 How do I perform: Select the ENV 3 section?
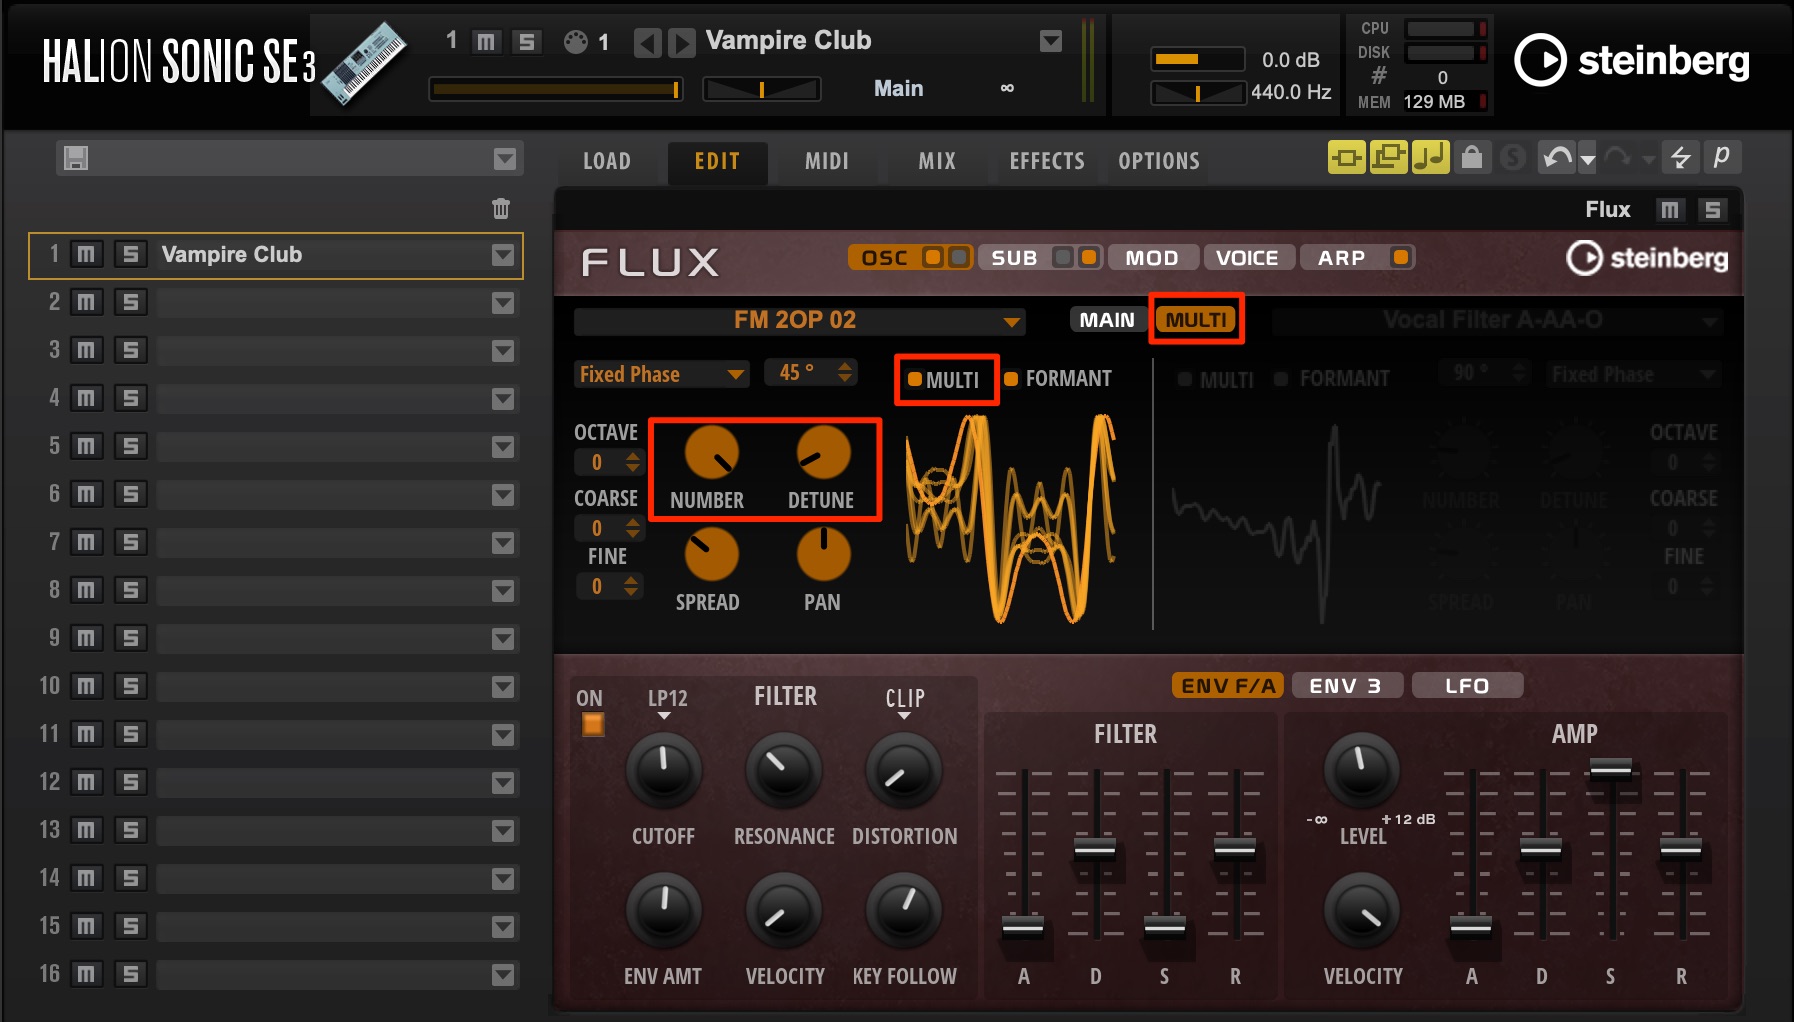(1346, 686)
